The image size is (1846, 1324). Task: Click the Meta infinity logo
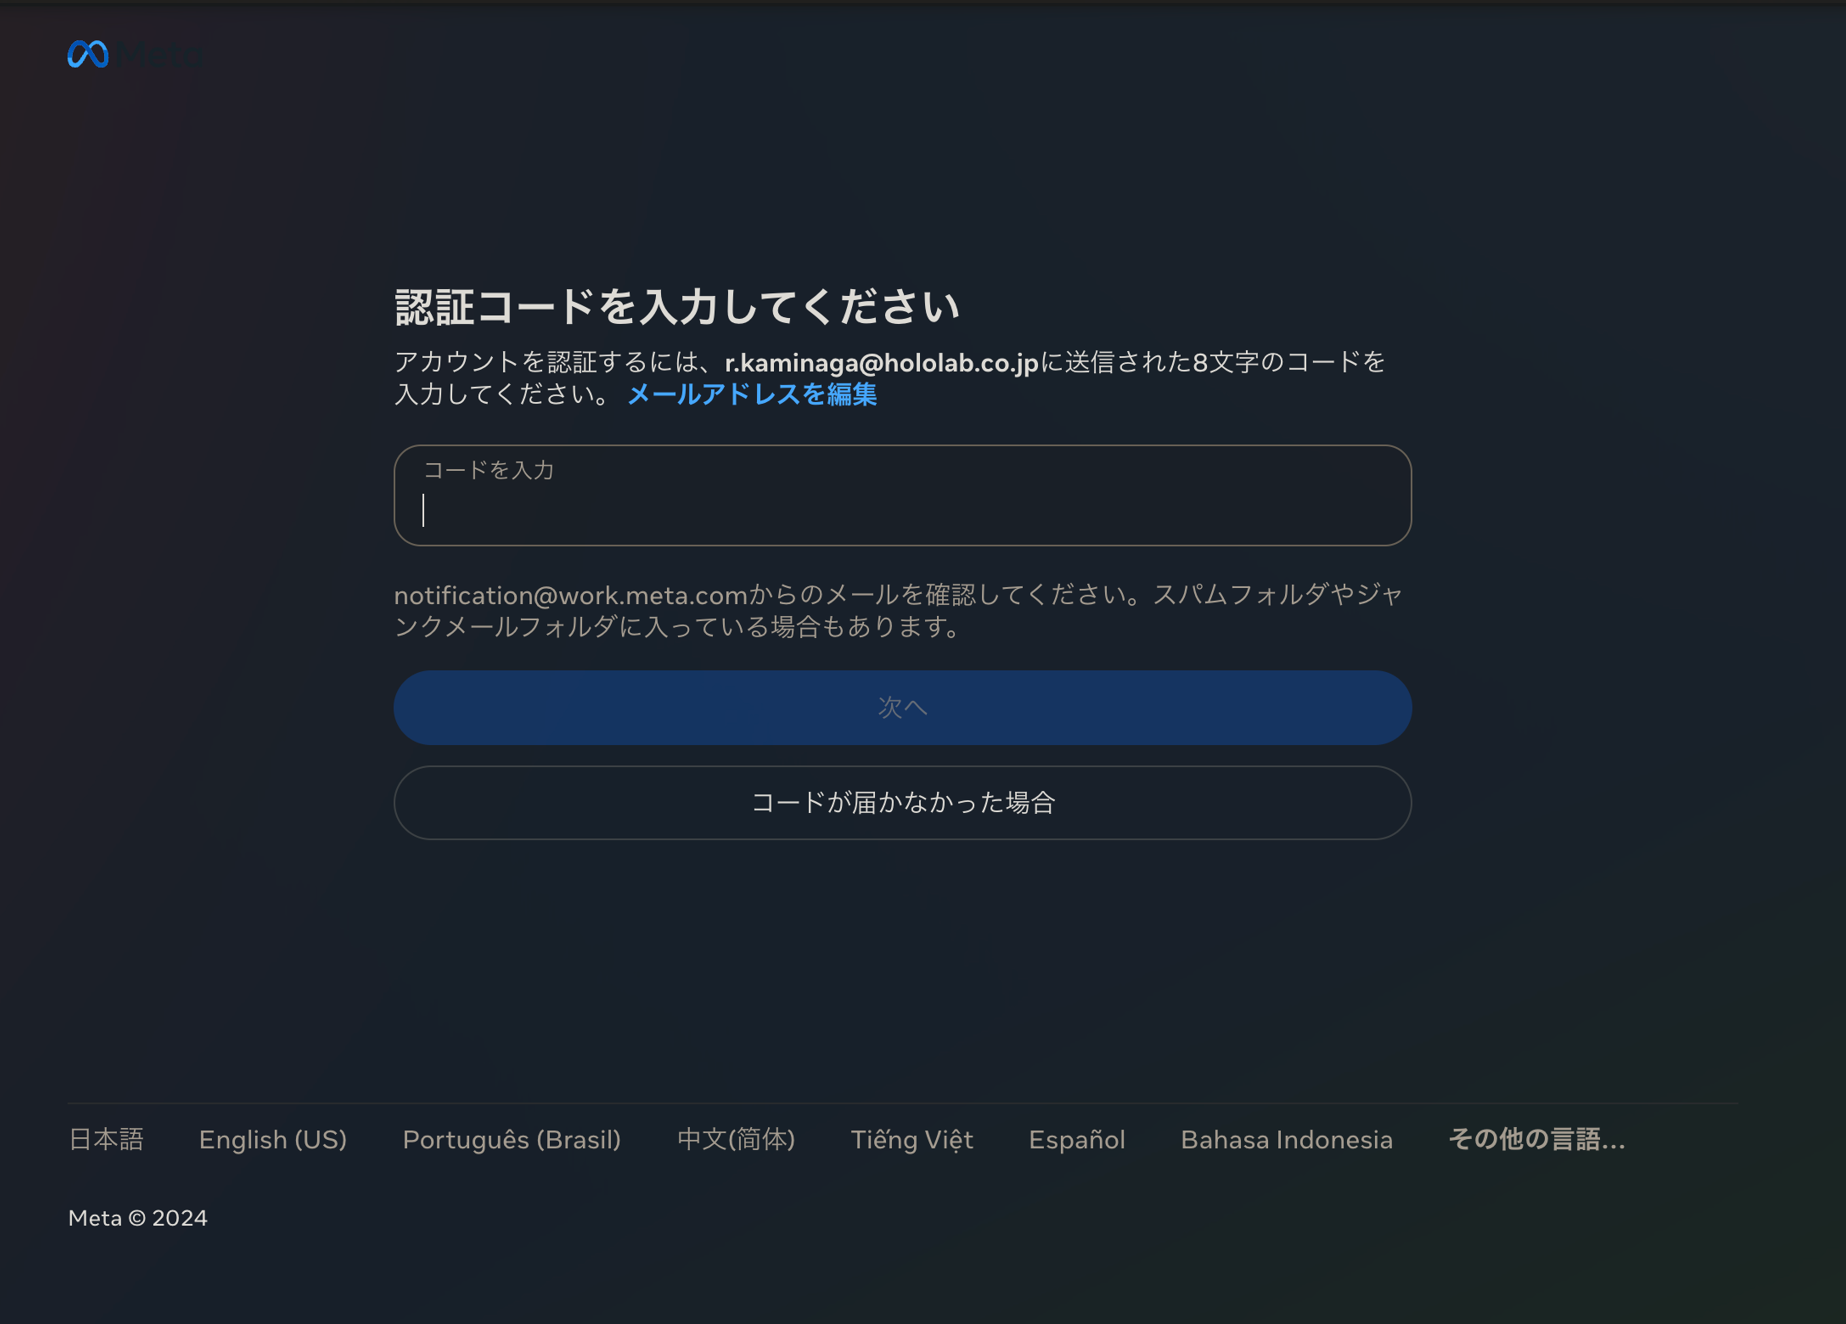tap(88, 54)
